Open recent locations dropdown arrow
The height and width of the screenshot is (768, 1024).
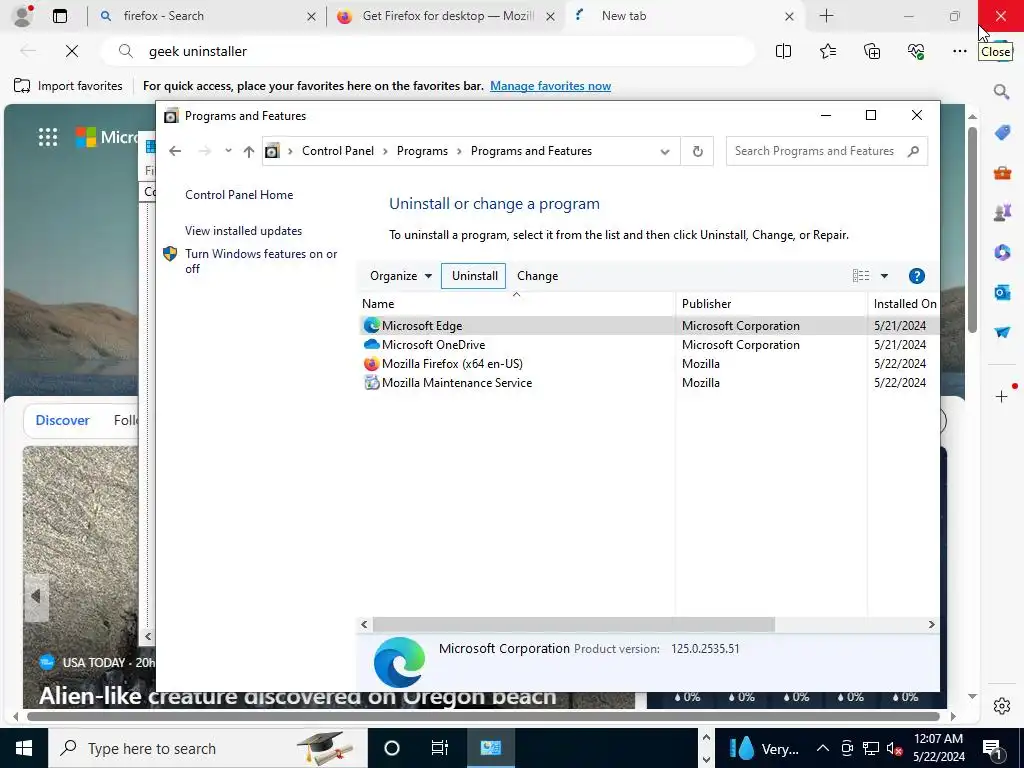(x=228, y=151)
